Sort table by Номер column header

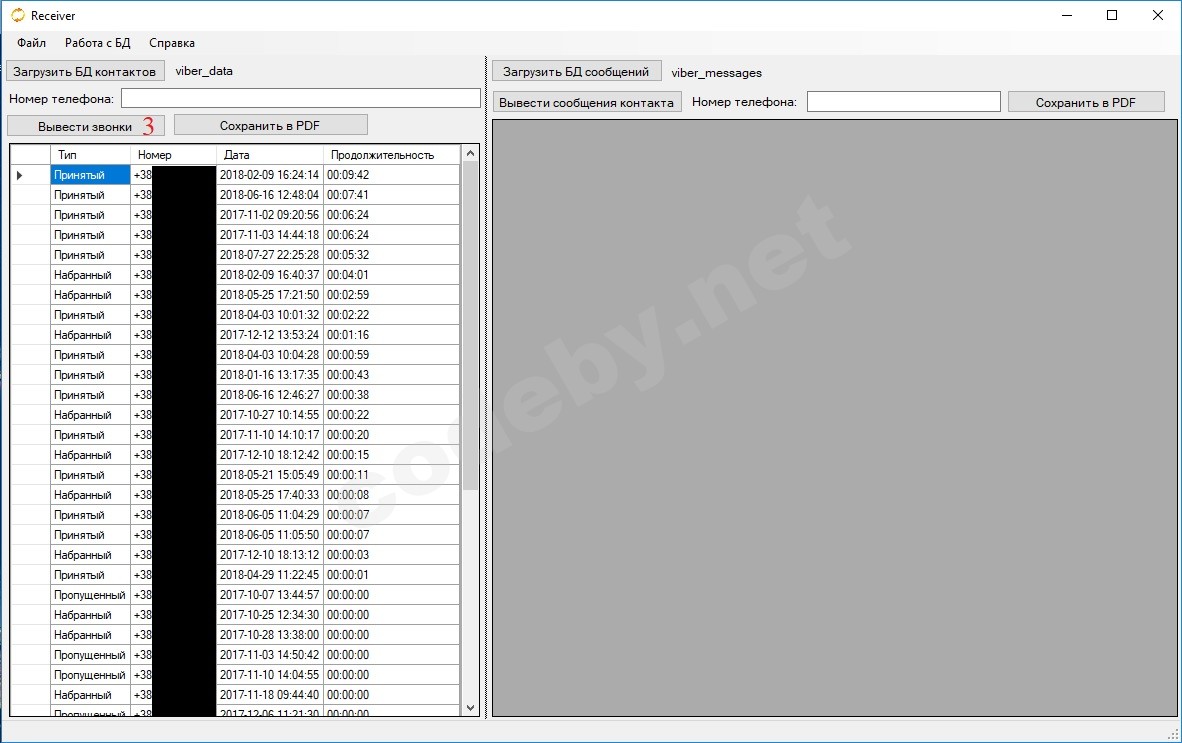(173, 154)
